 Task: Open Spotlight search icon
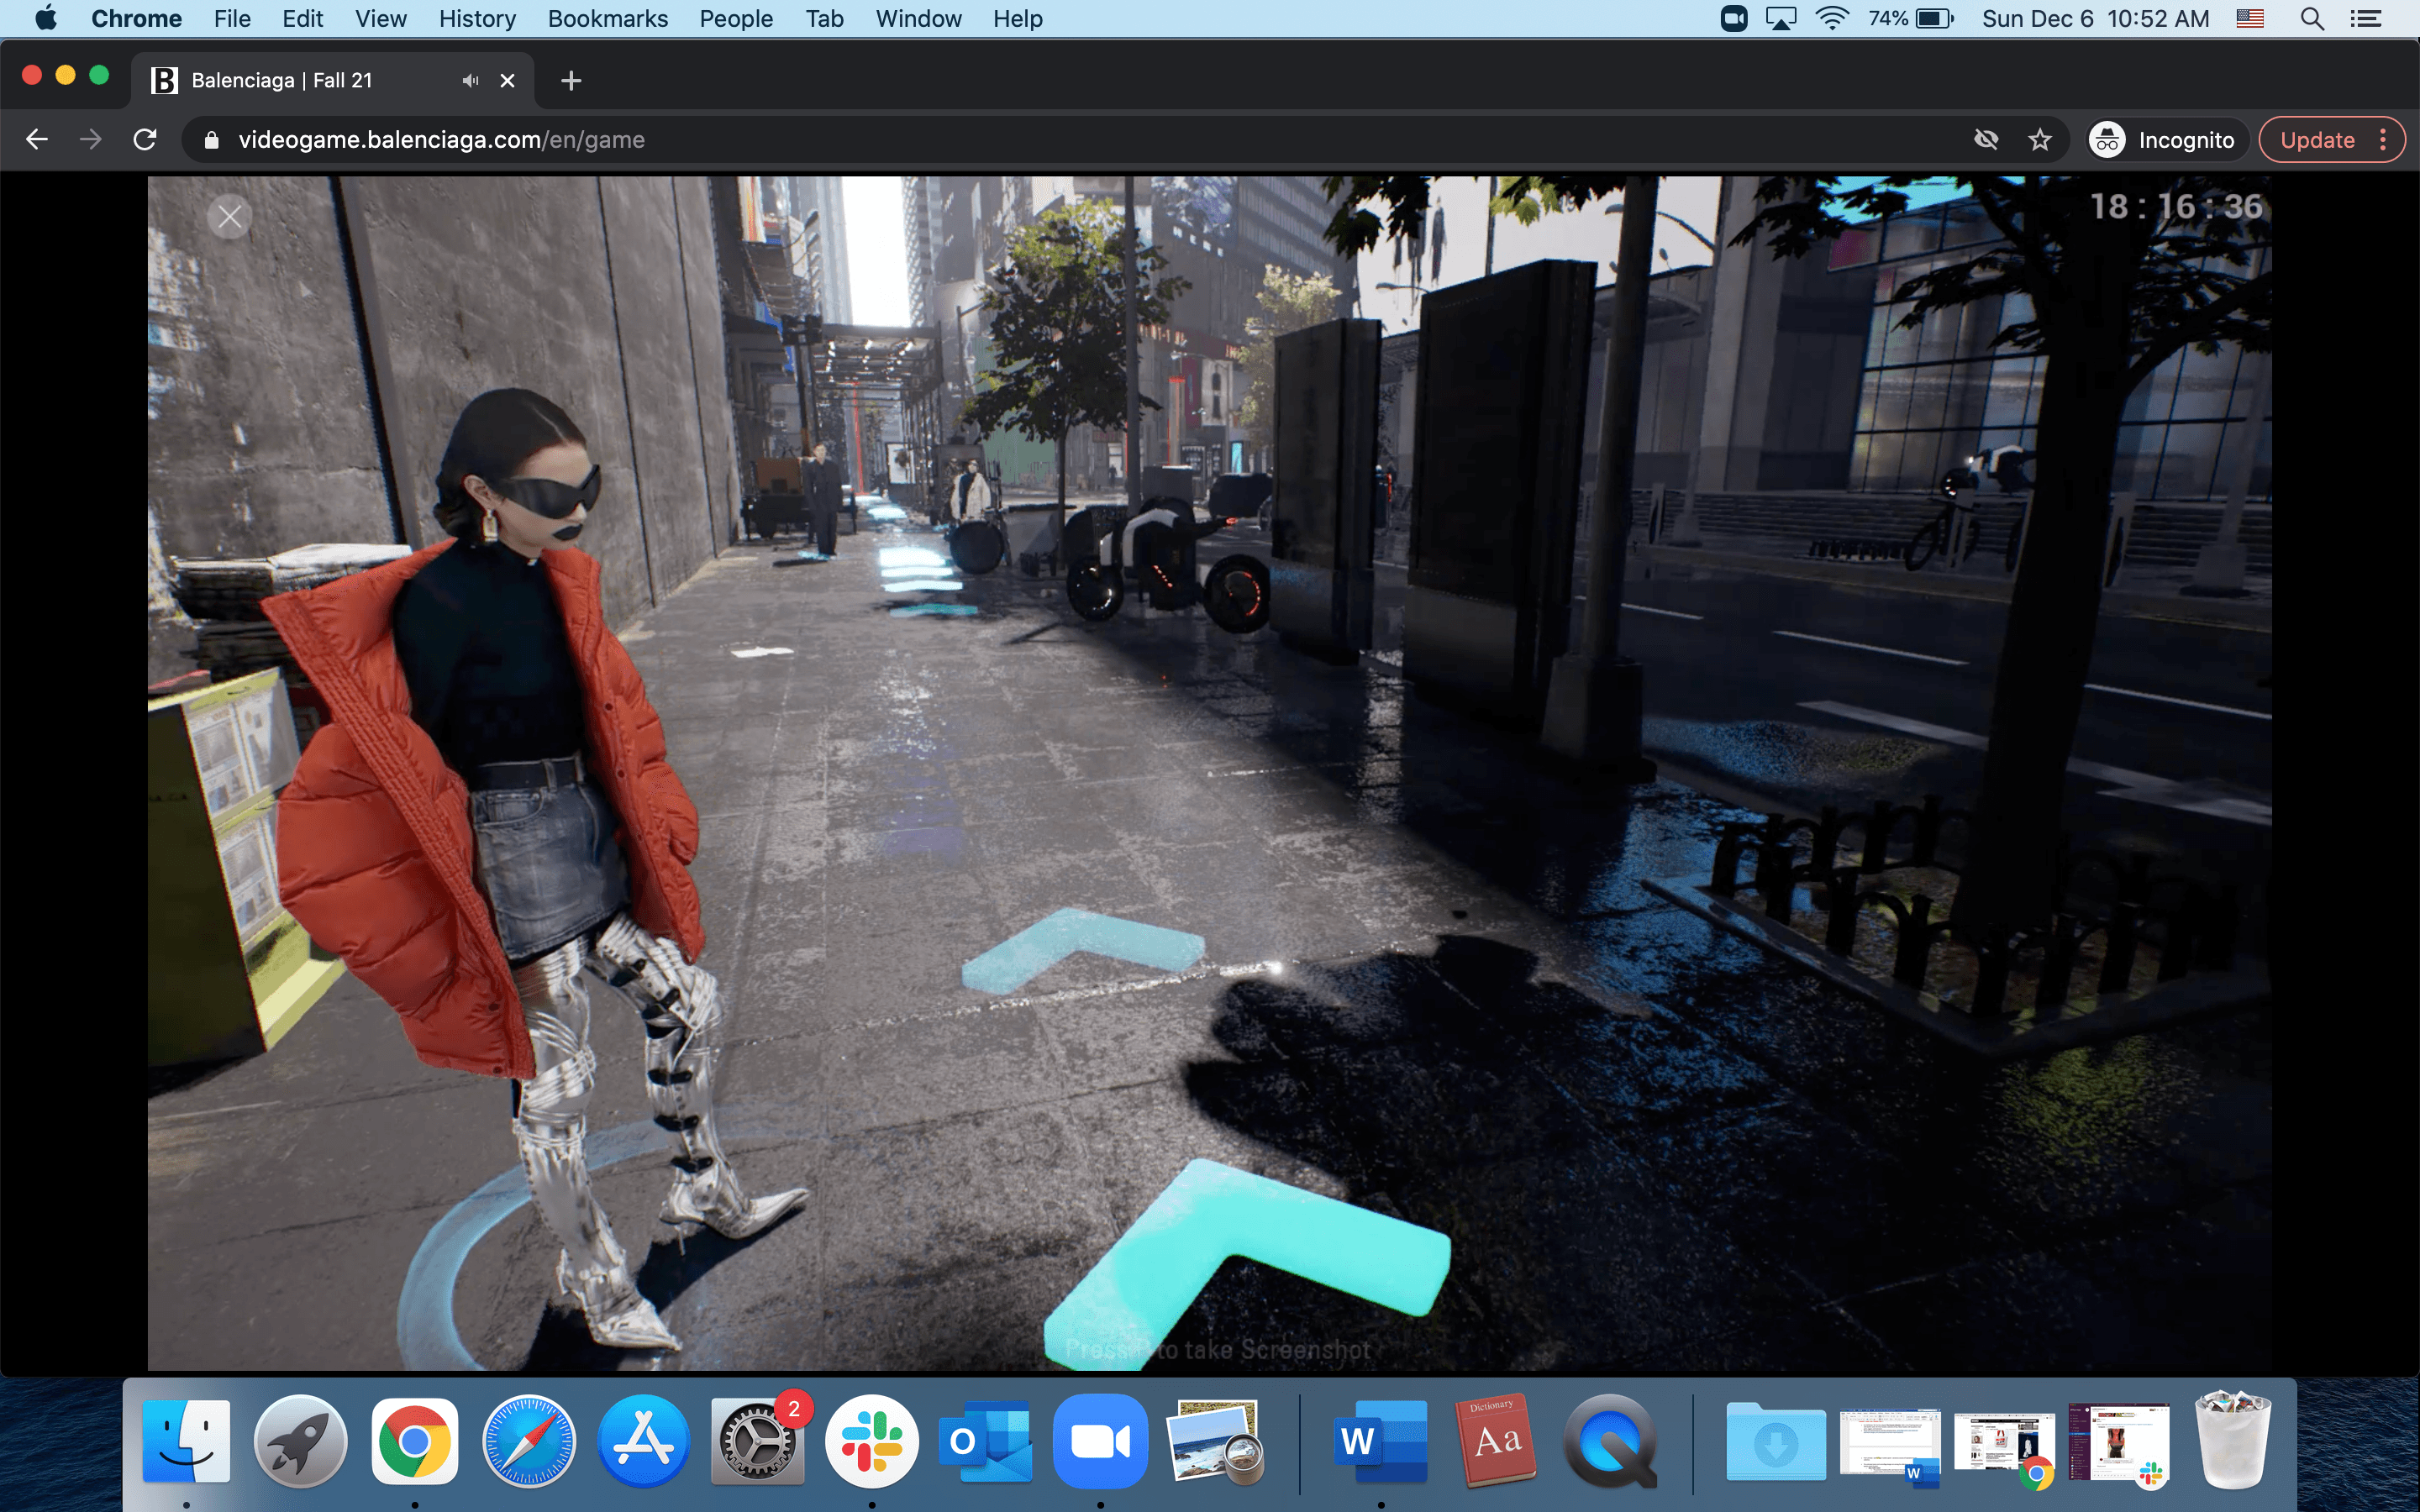point(2311,19)
